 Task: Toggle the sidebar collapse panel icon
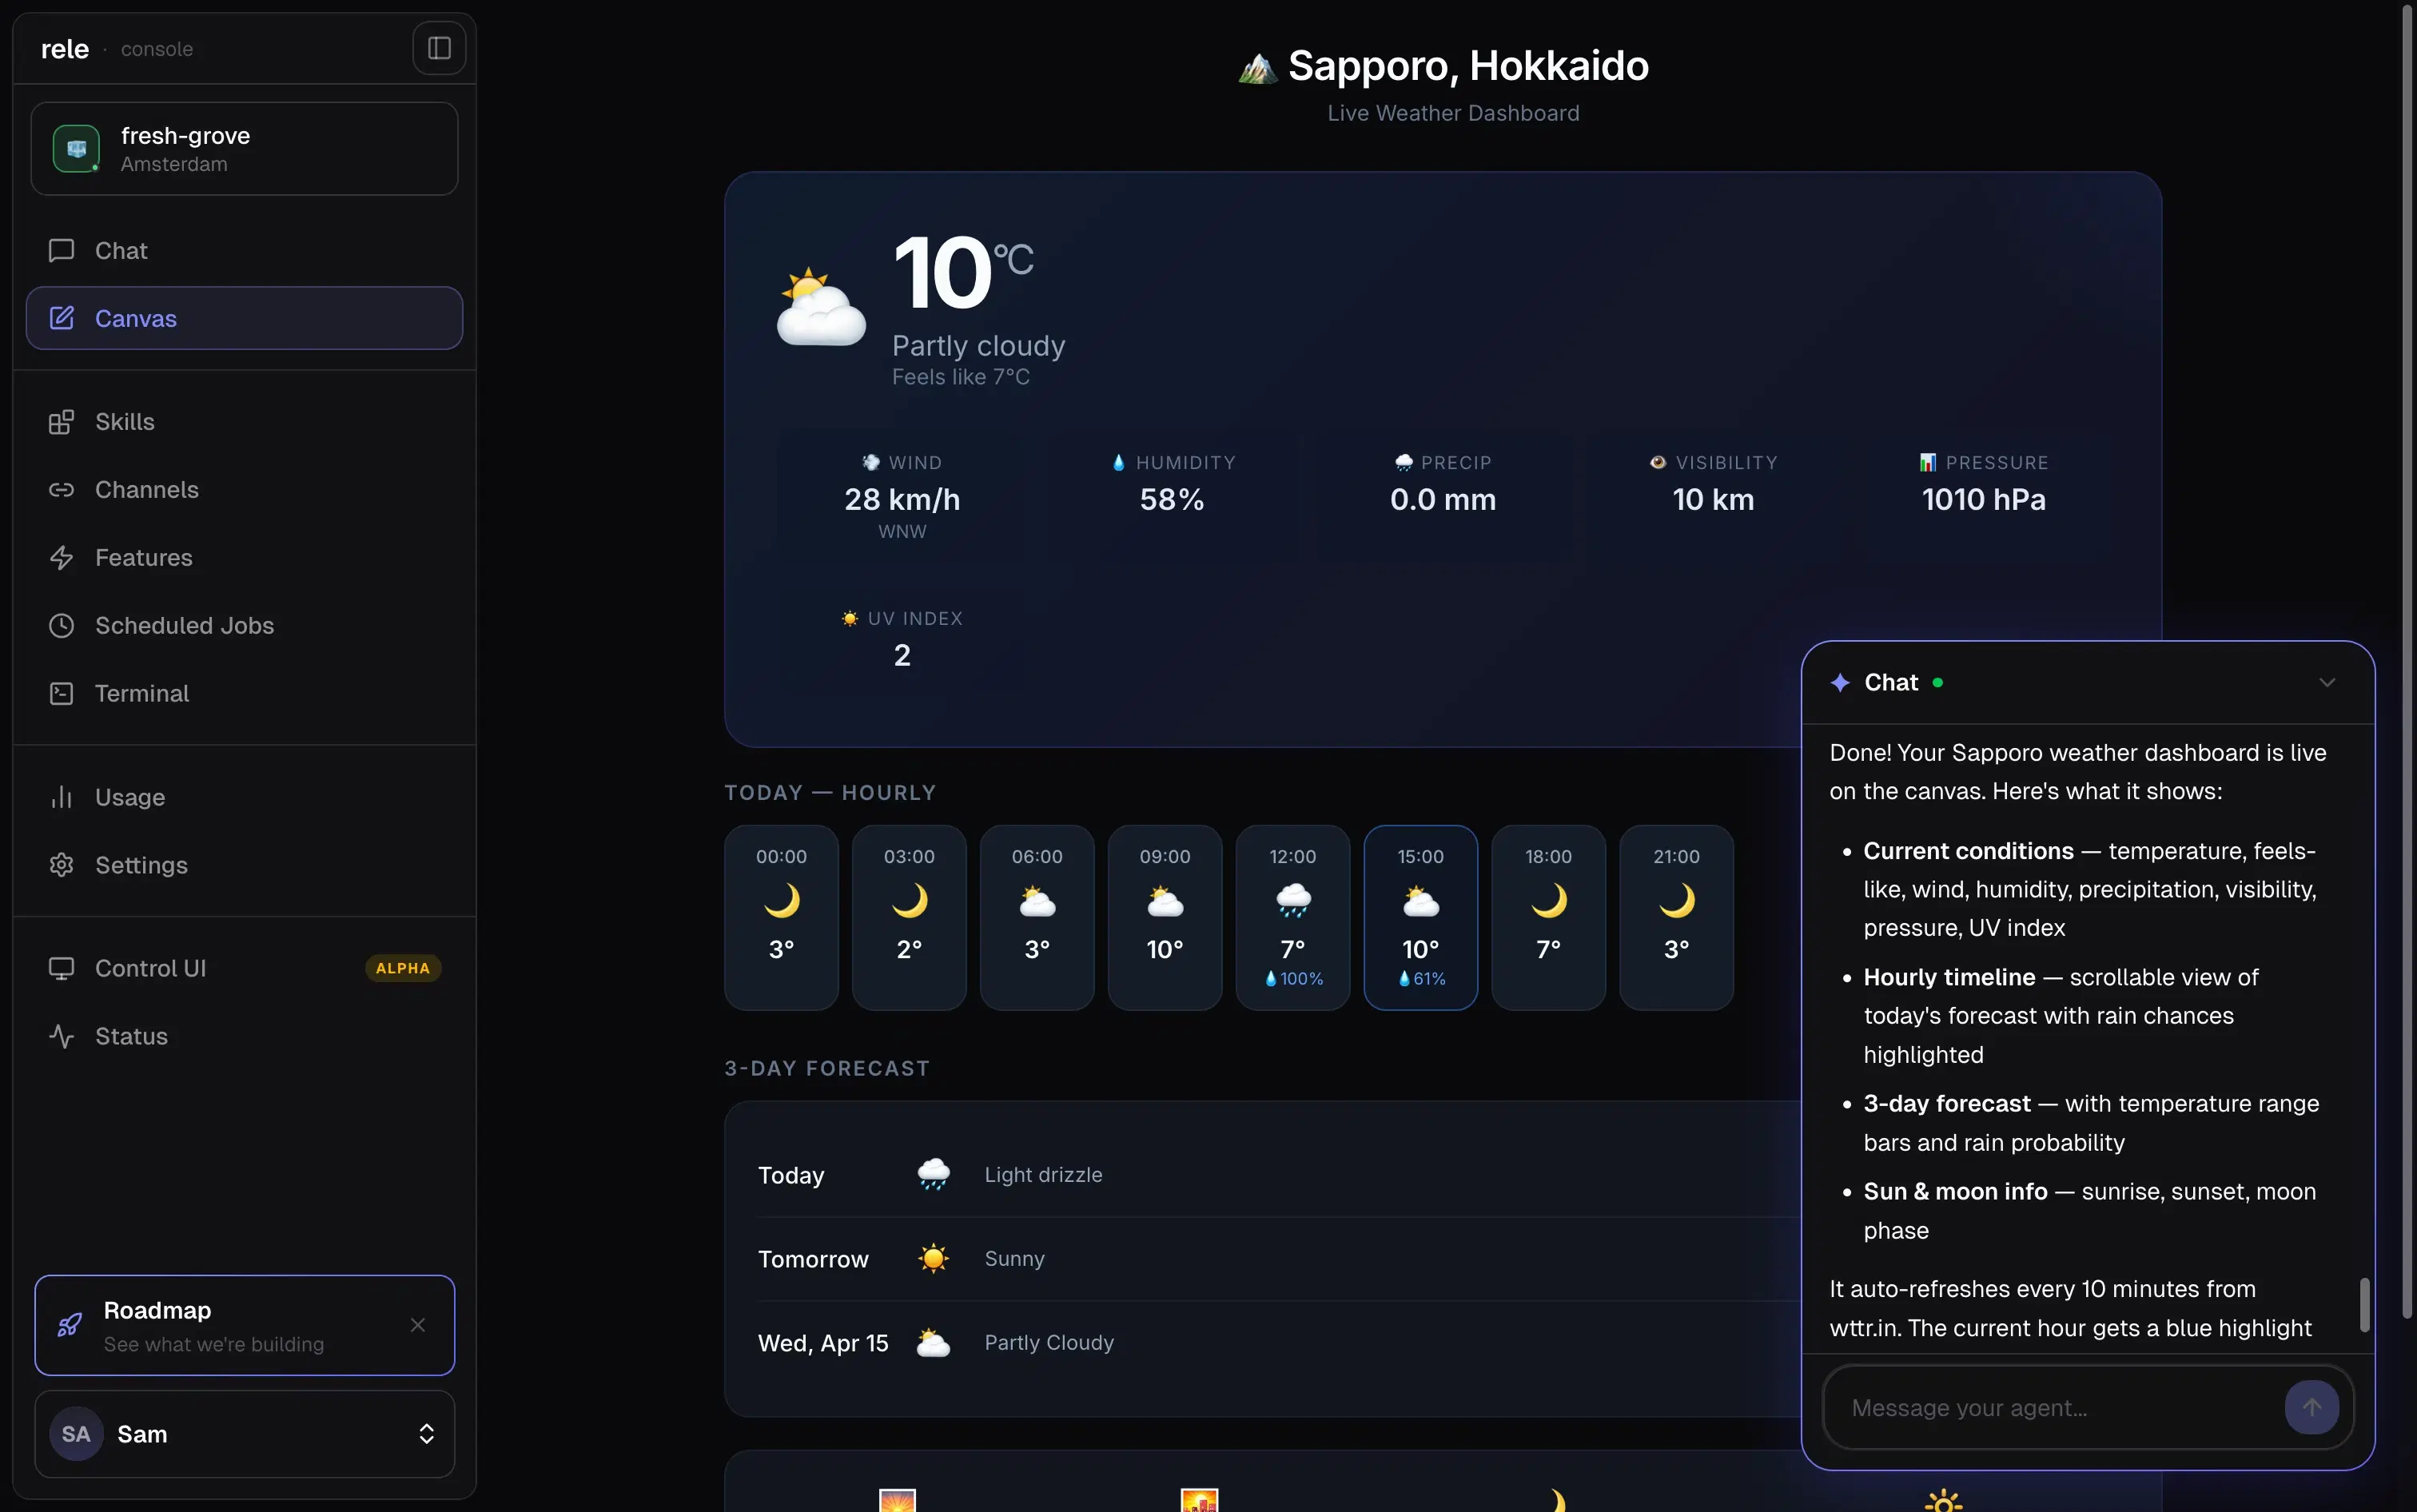(439, 48)
